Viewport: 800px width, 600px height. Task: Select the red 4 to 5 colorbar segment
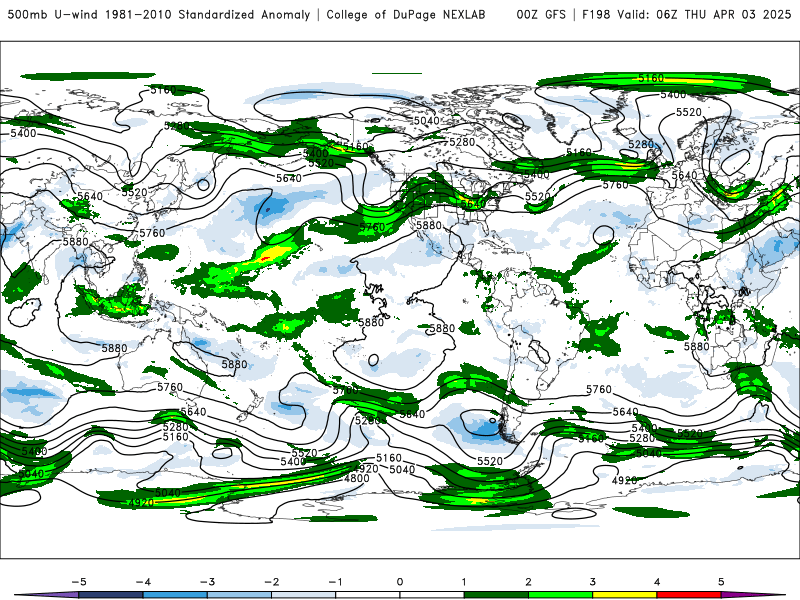coord(689,595)
